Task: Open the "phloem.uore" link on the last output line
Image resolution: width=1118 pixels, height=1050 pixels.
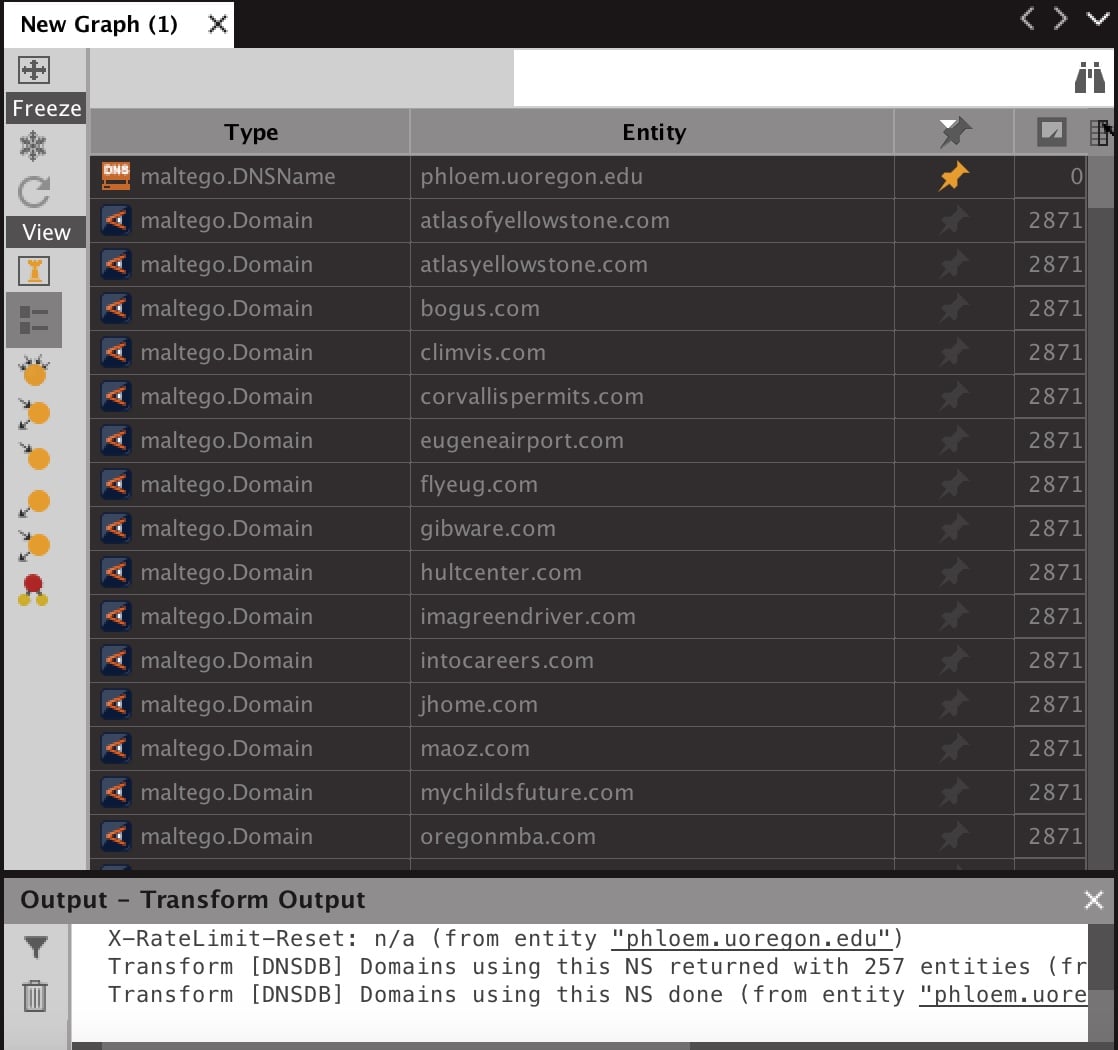Action: click(x=1002, y=994)
